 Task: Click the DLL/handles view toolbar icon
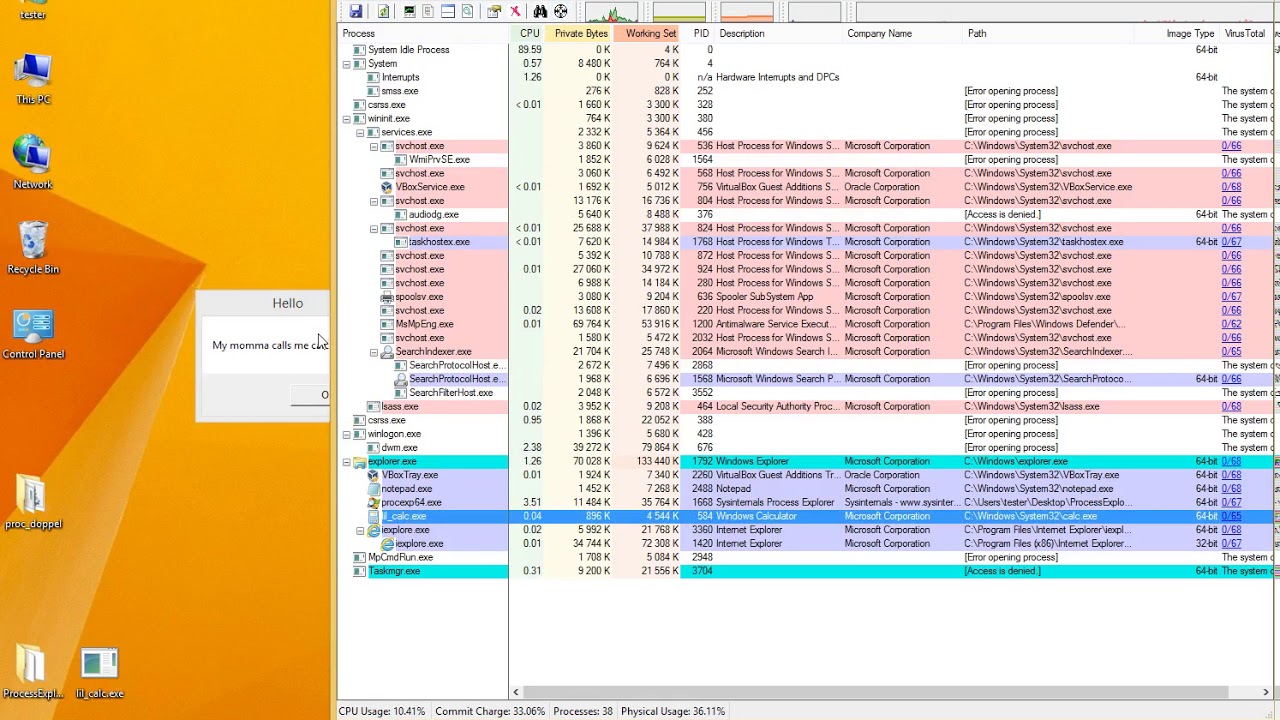pos(467,11)
